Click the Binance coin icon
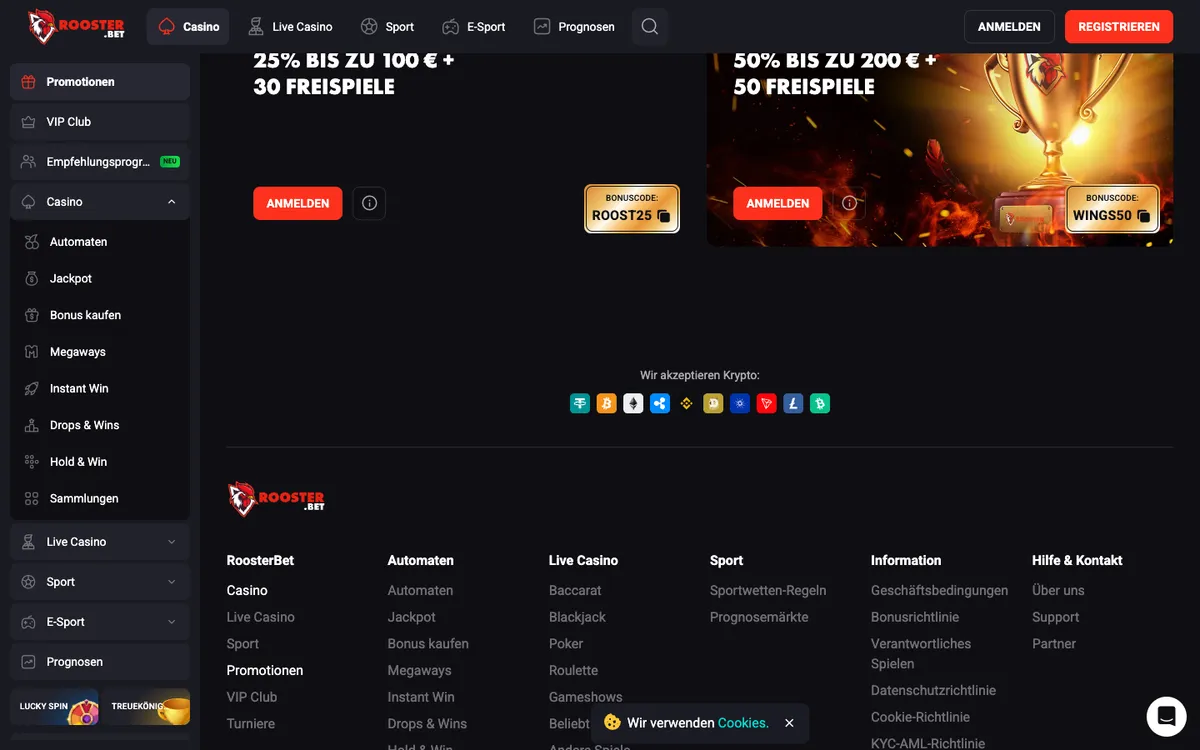Viewport: 1200px width, 750px height. (x=686, y=404)
